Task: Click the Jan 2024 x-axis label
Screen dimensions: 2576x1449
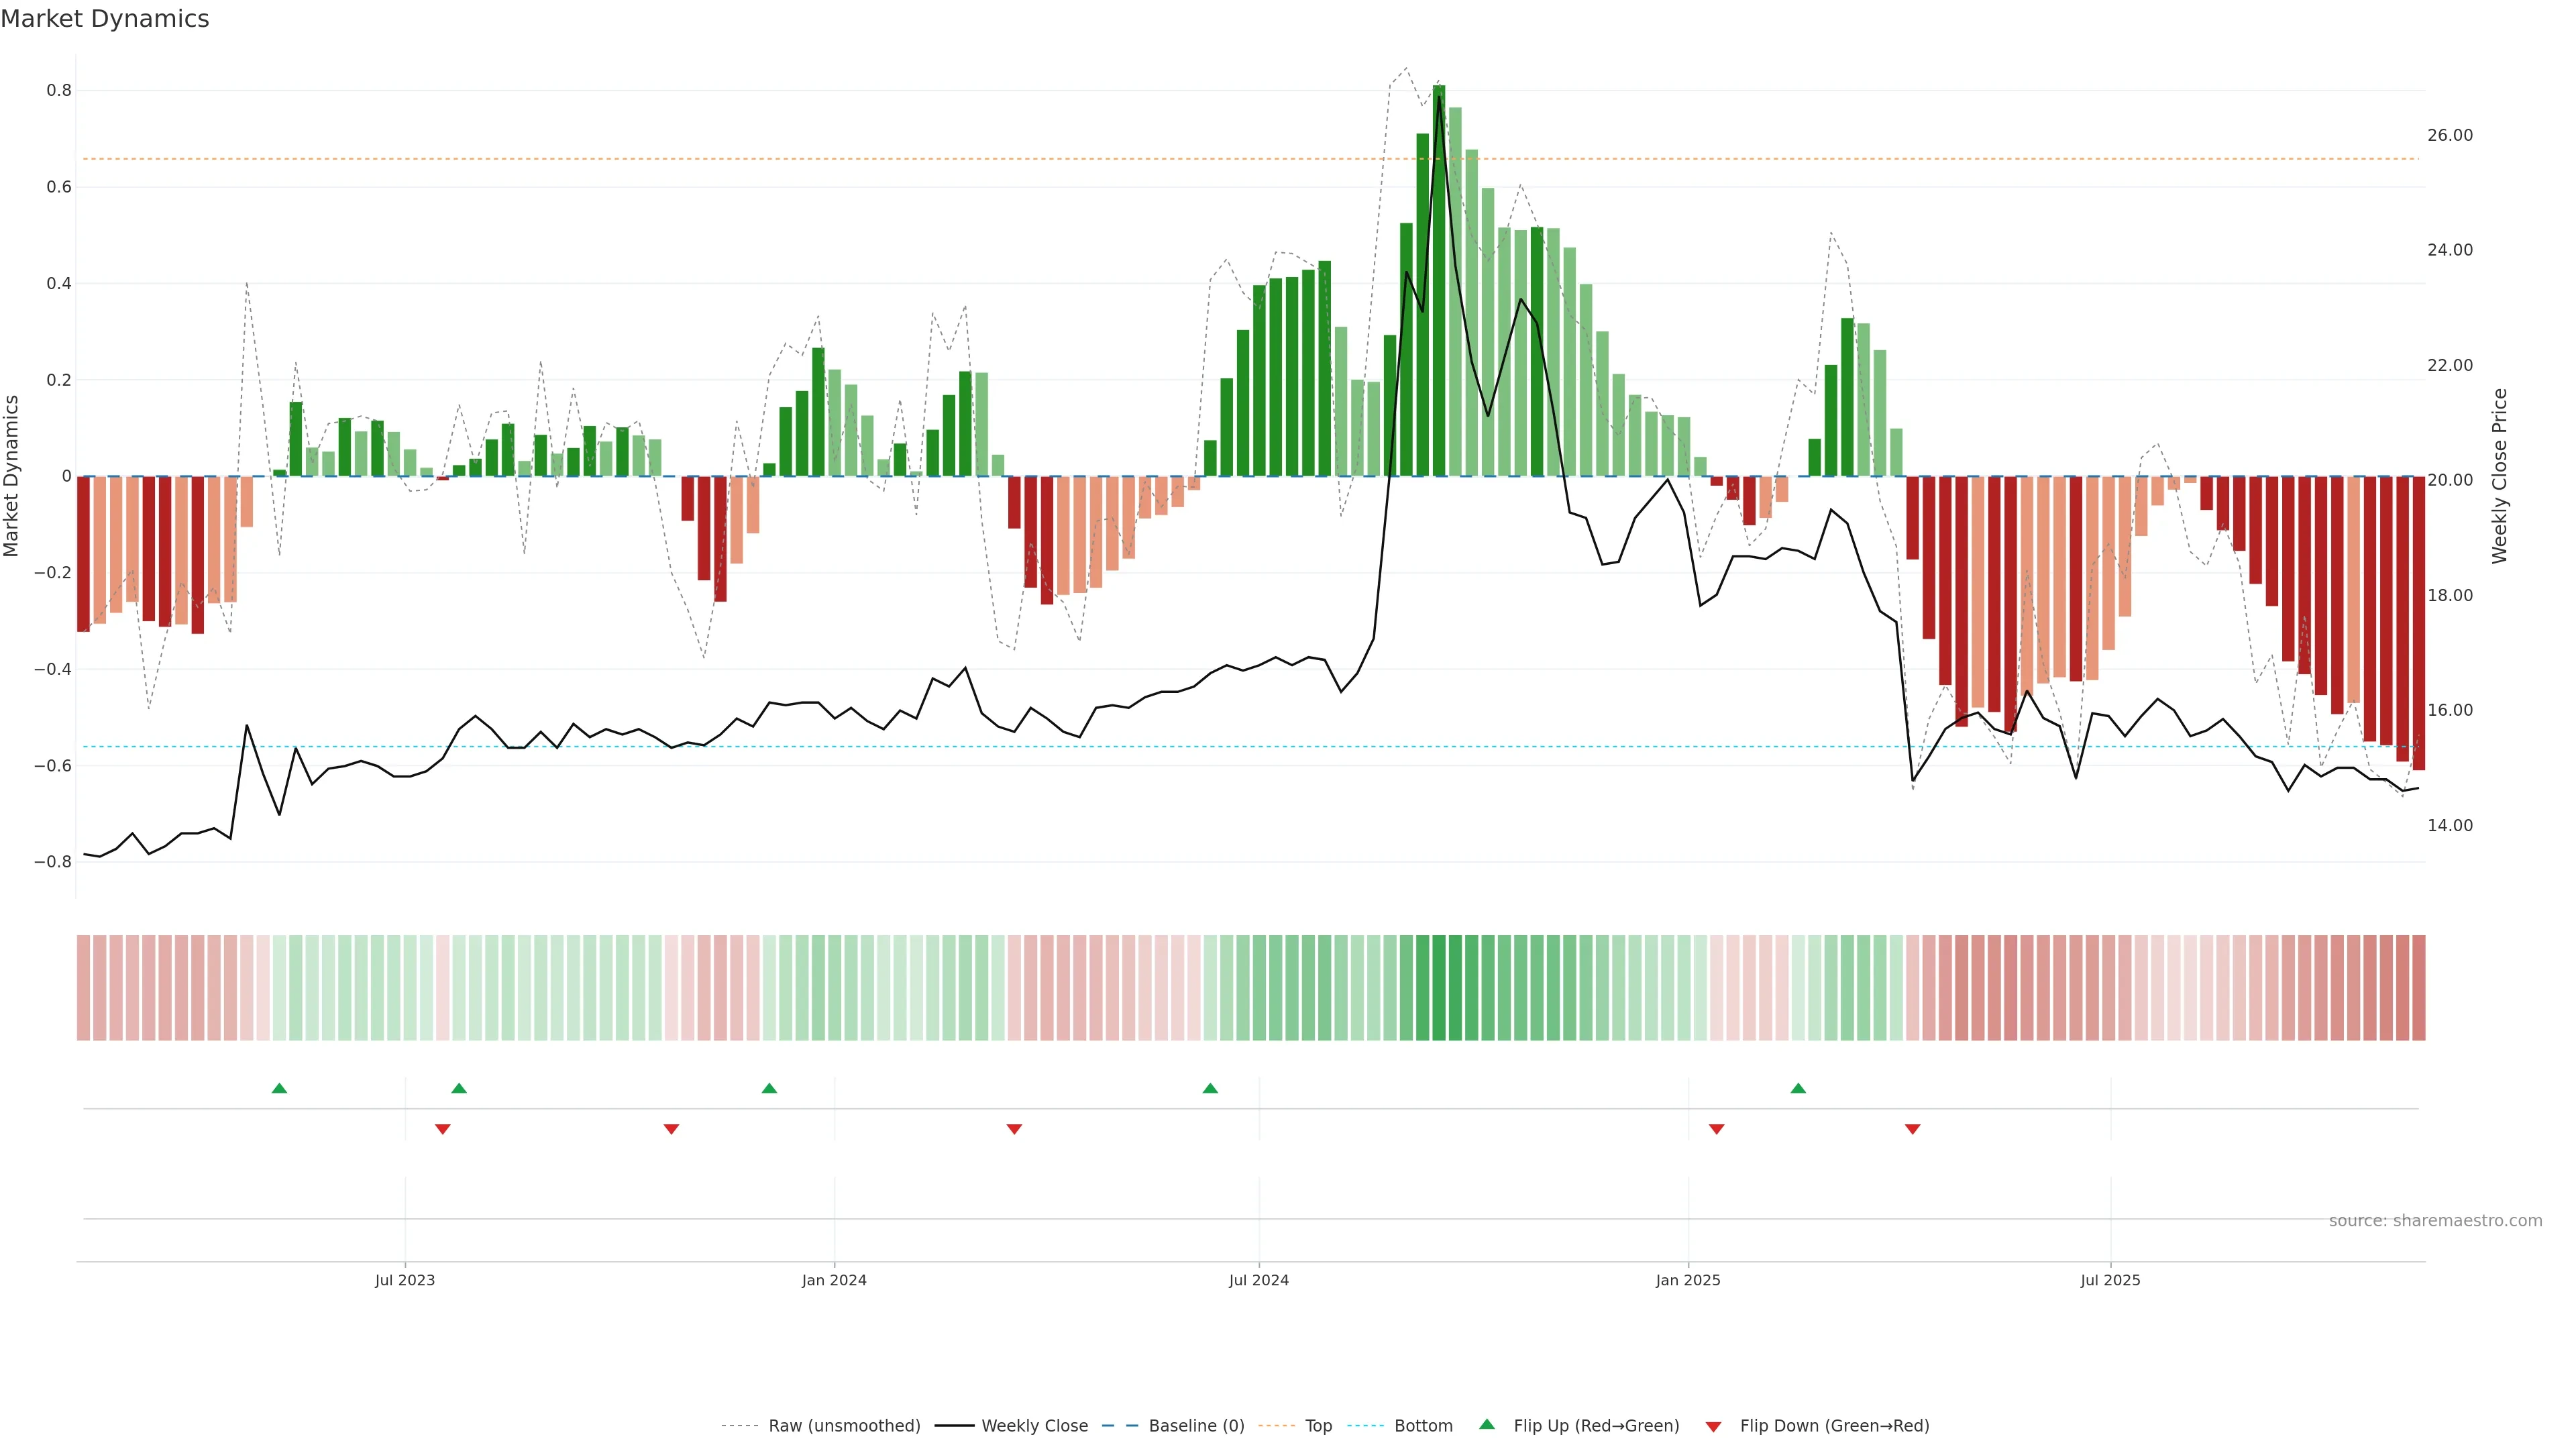Action: (834, 1280)
